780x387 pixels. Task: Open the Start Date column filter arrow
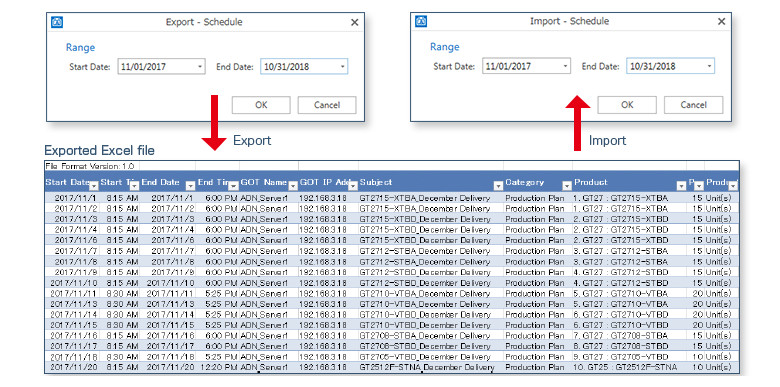click(x=94, y=186)
